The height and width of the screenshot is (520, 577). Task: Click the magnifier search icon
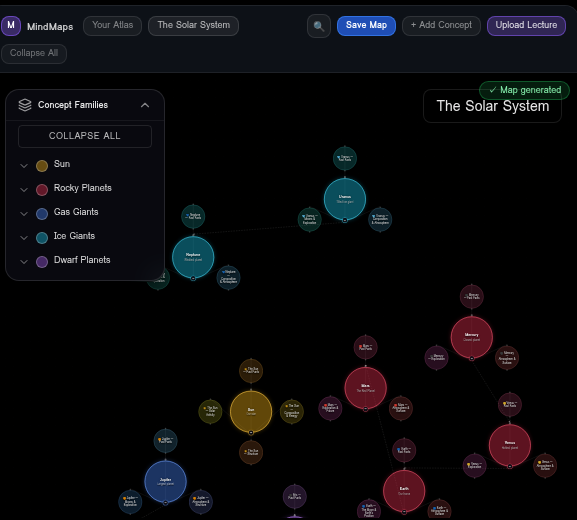tap(319, 26)
